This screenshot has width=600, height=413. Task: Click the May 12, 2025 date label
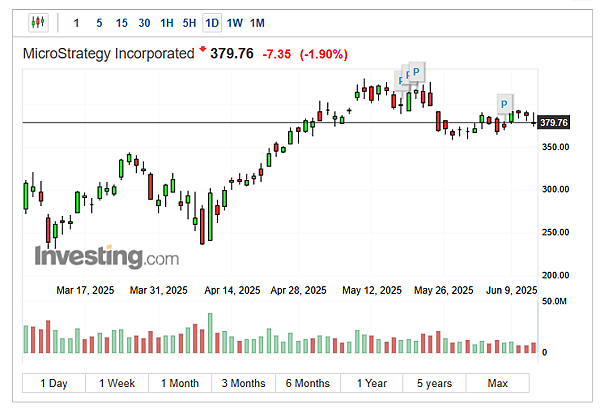coord(372,291)
